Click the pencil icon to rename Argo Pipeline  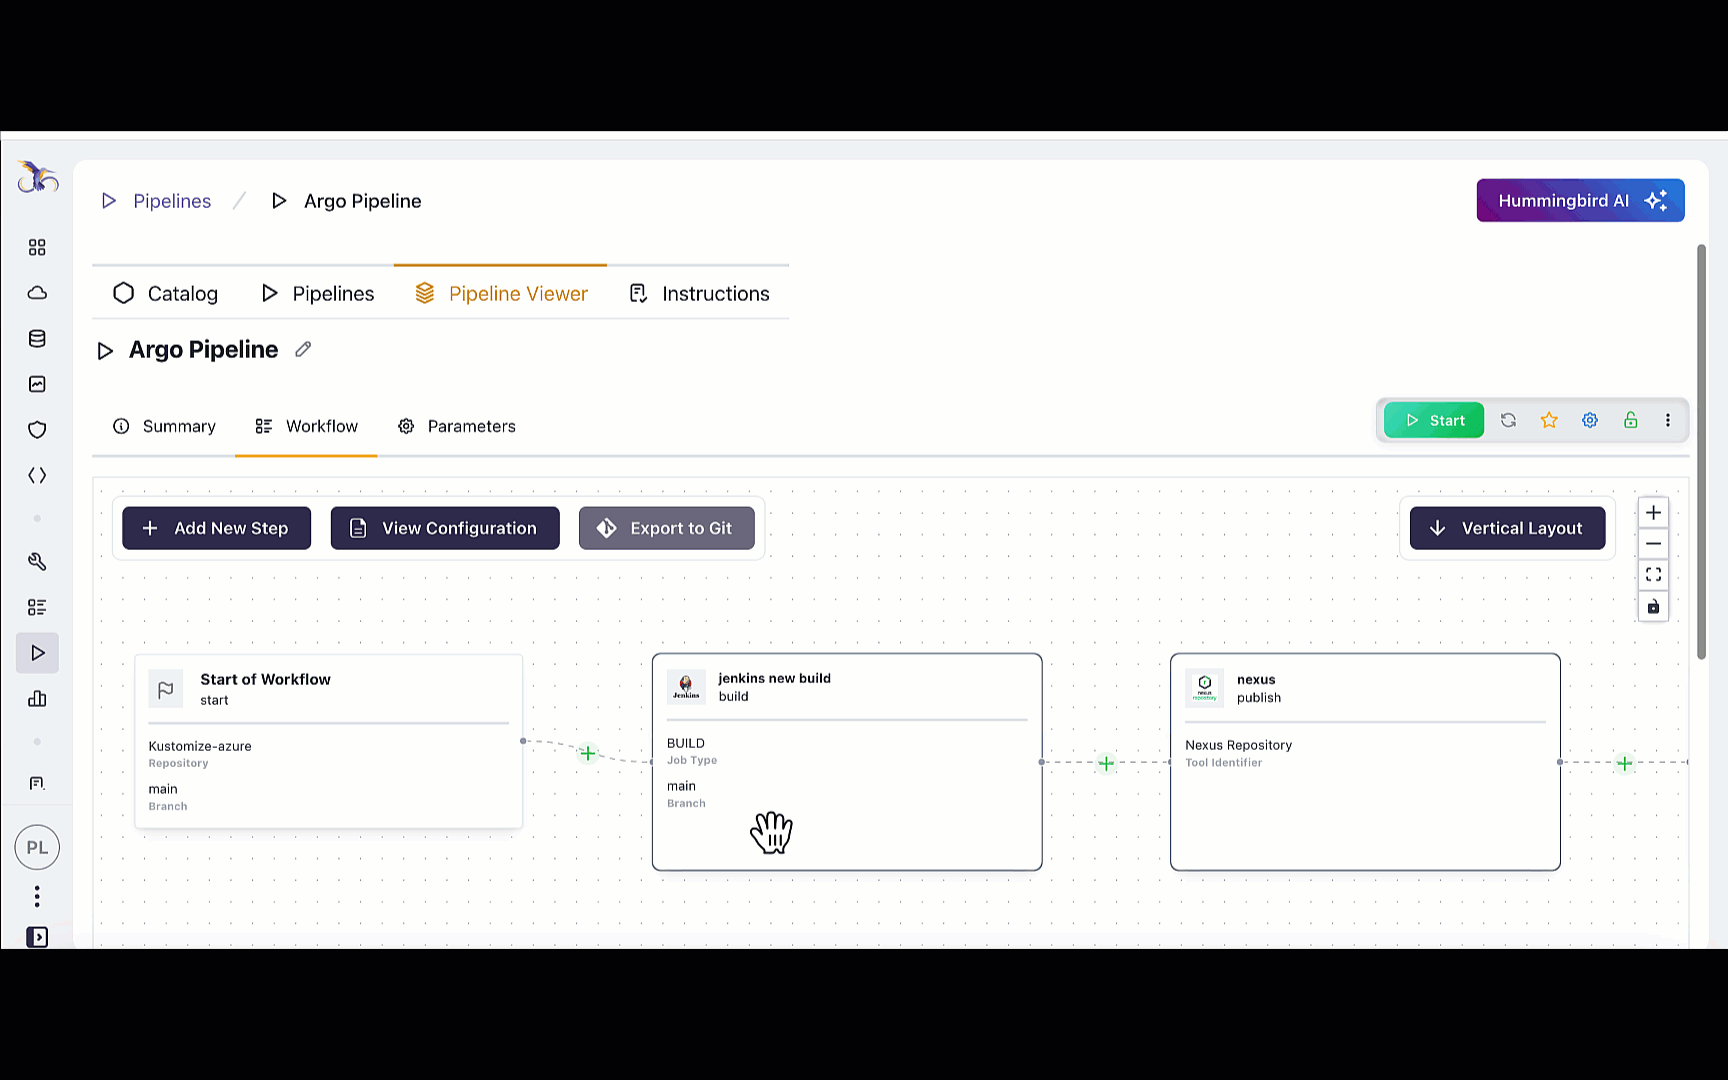303,349
